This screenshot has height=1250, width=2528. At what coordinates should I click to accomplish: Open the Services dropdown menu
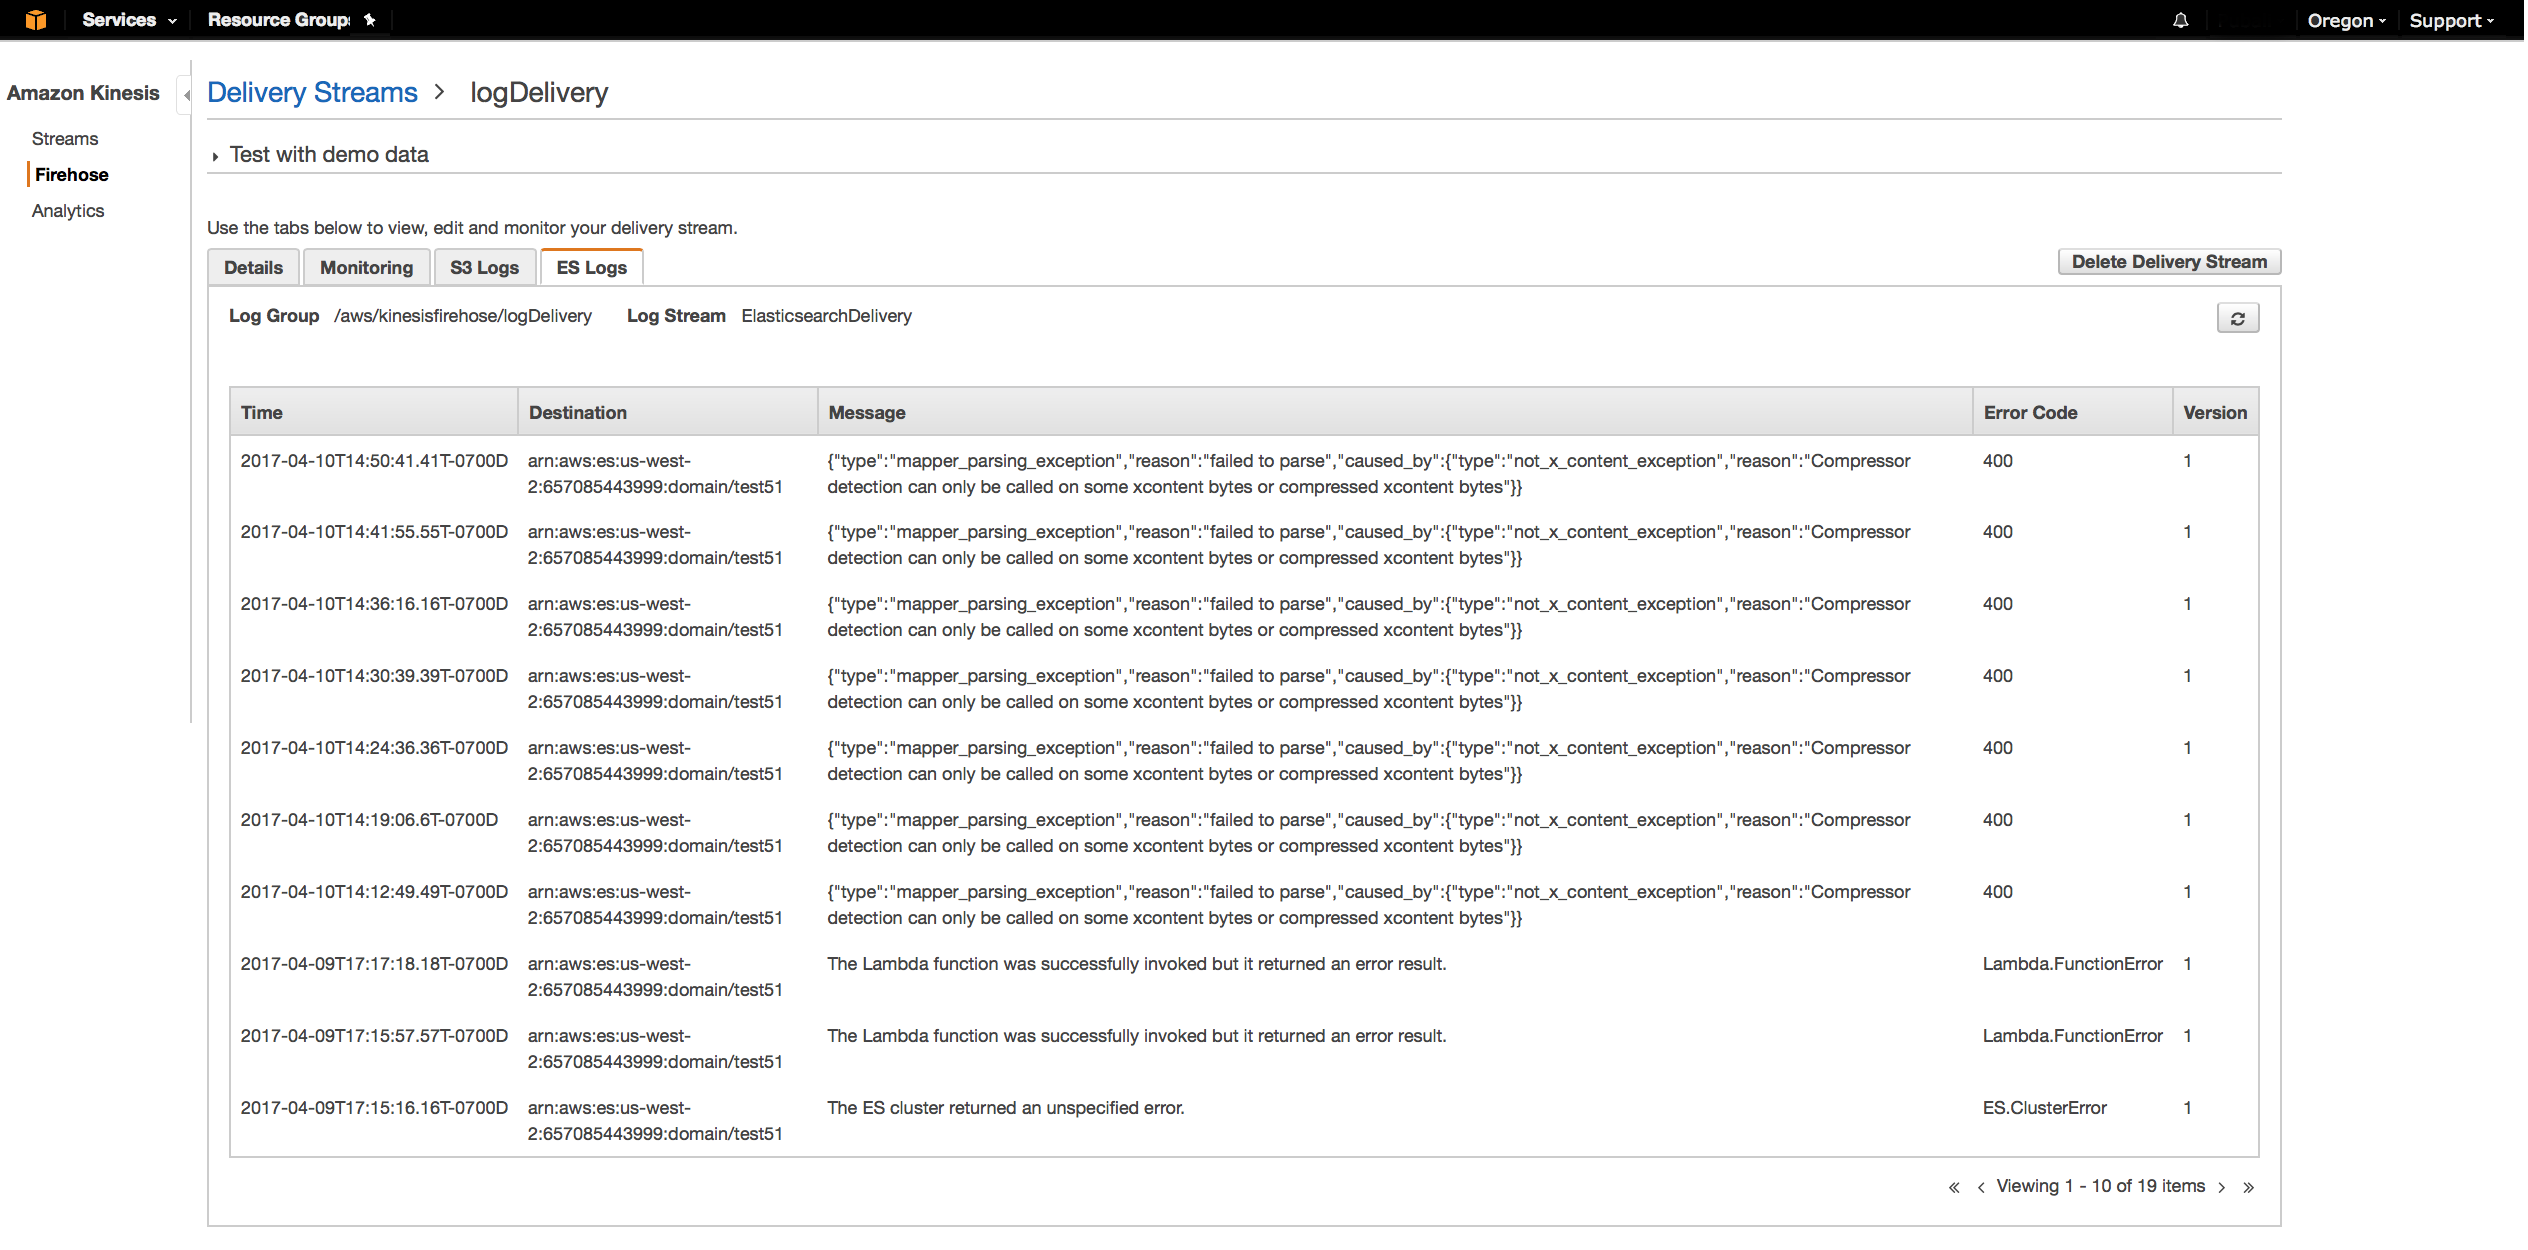click(128, 20)
